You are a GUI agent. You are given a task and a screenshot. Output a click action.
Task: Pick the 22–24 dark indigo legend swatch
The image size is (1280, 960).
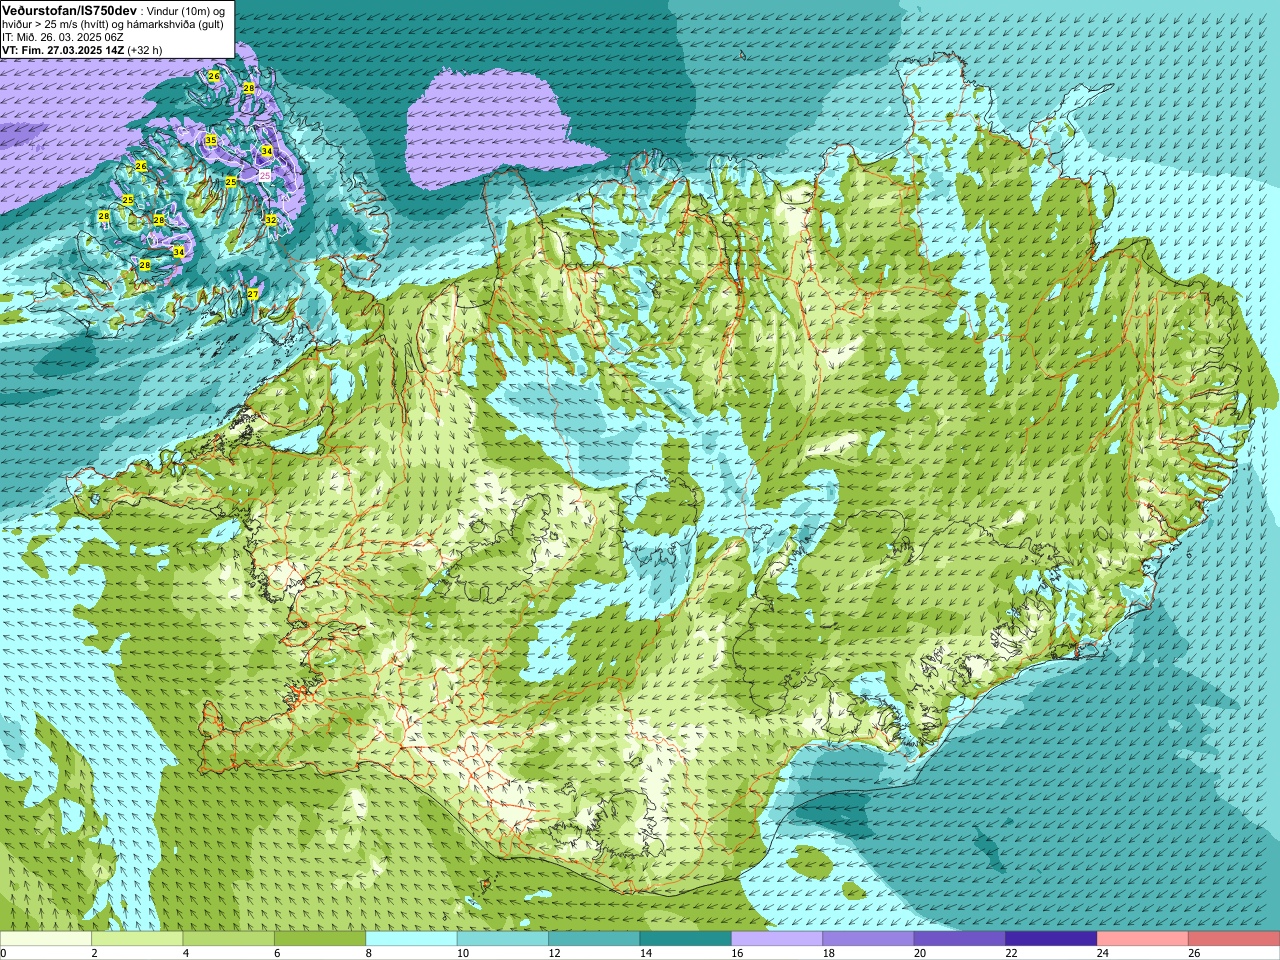pyautogui.click(x=1051, y=939)
